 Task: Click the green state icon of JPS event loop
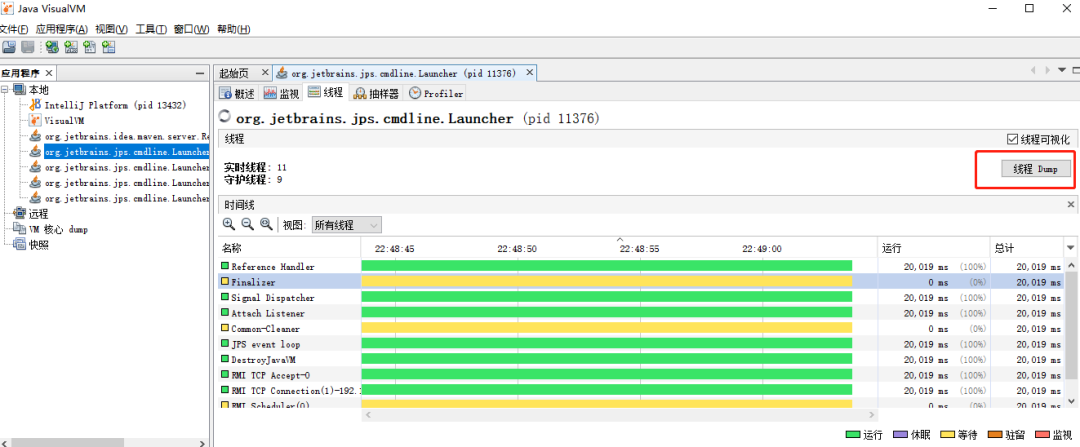(x=225, y=343)
